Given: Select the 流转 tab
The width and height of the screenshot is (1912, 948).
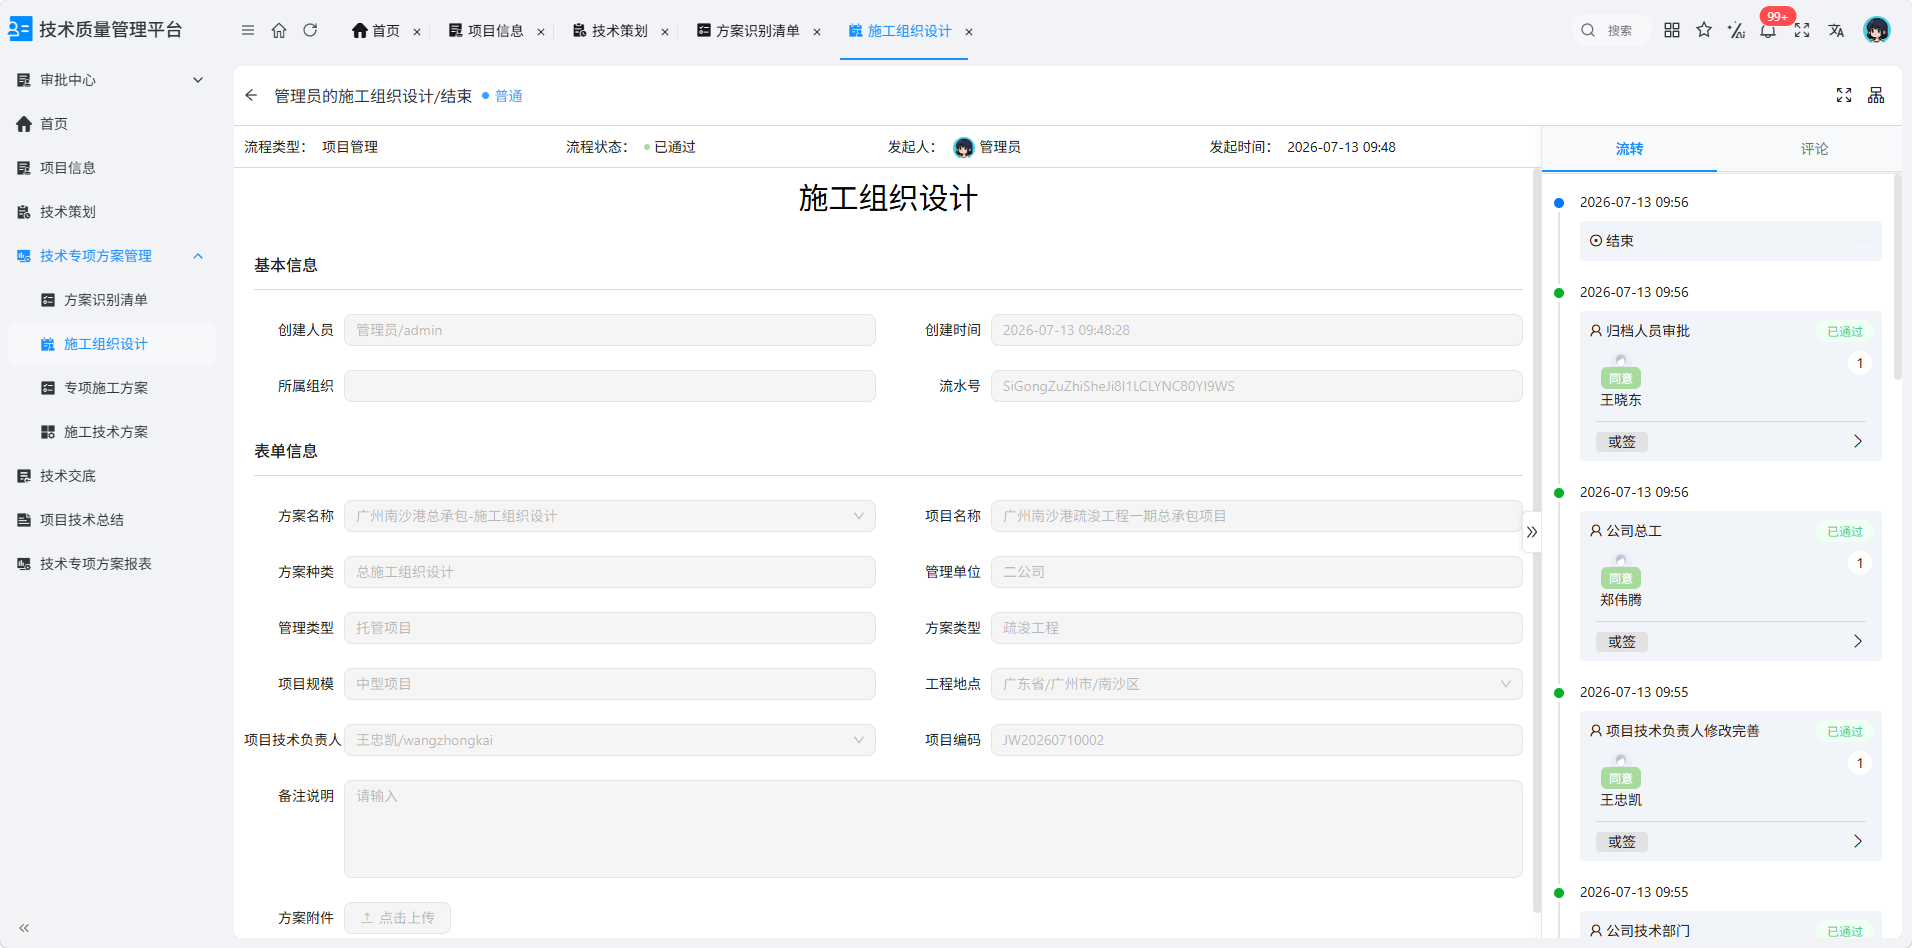Looking at the screenshot, I should (x=1629, y=149).
